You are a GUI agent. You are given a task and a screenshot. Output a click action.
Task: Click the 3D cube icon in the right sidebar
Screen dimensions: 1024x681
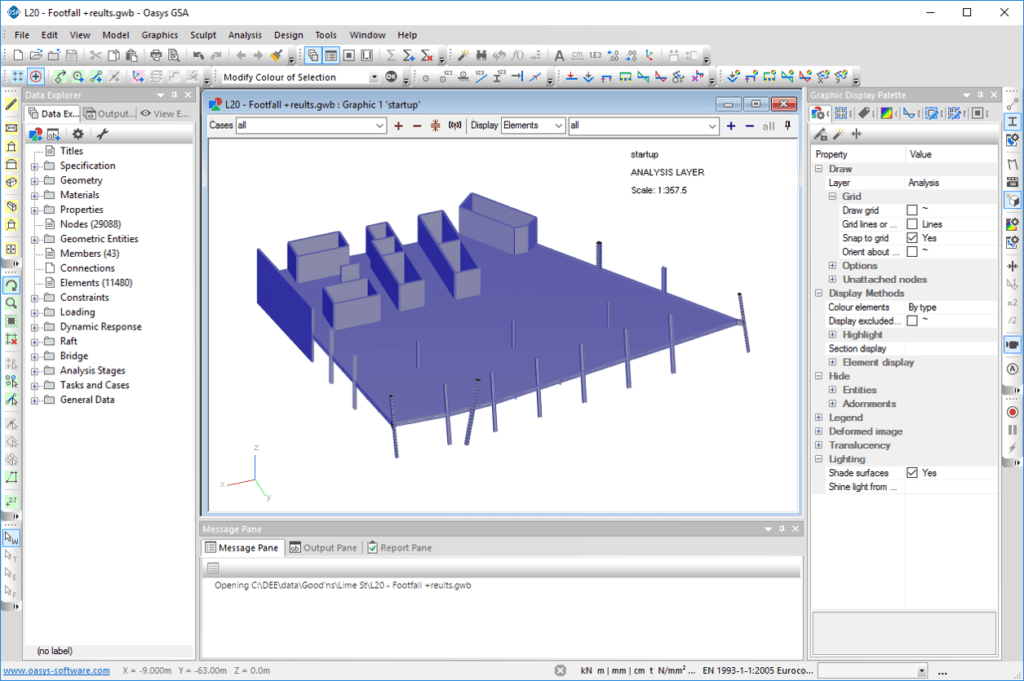(x=1012, y=200)
